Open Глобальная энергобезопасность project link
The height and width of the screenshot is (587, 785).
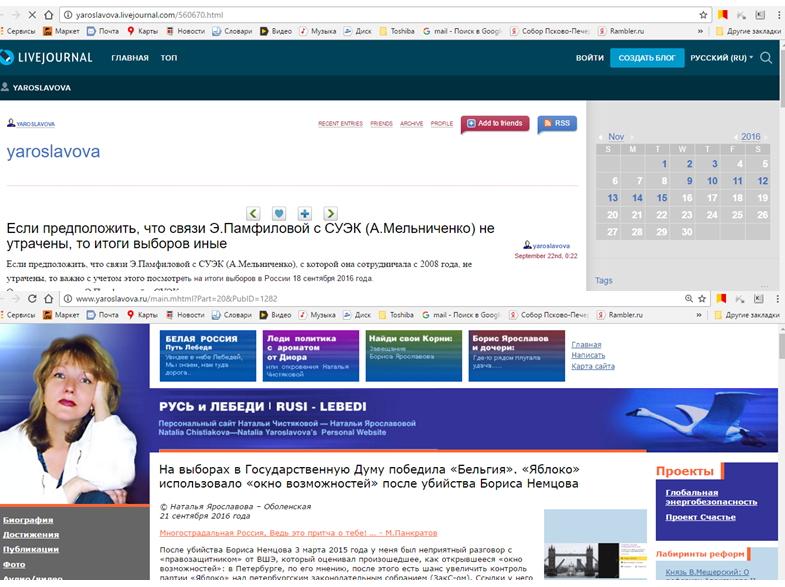(711, 497)
